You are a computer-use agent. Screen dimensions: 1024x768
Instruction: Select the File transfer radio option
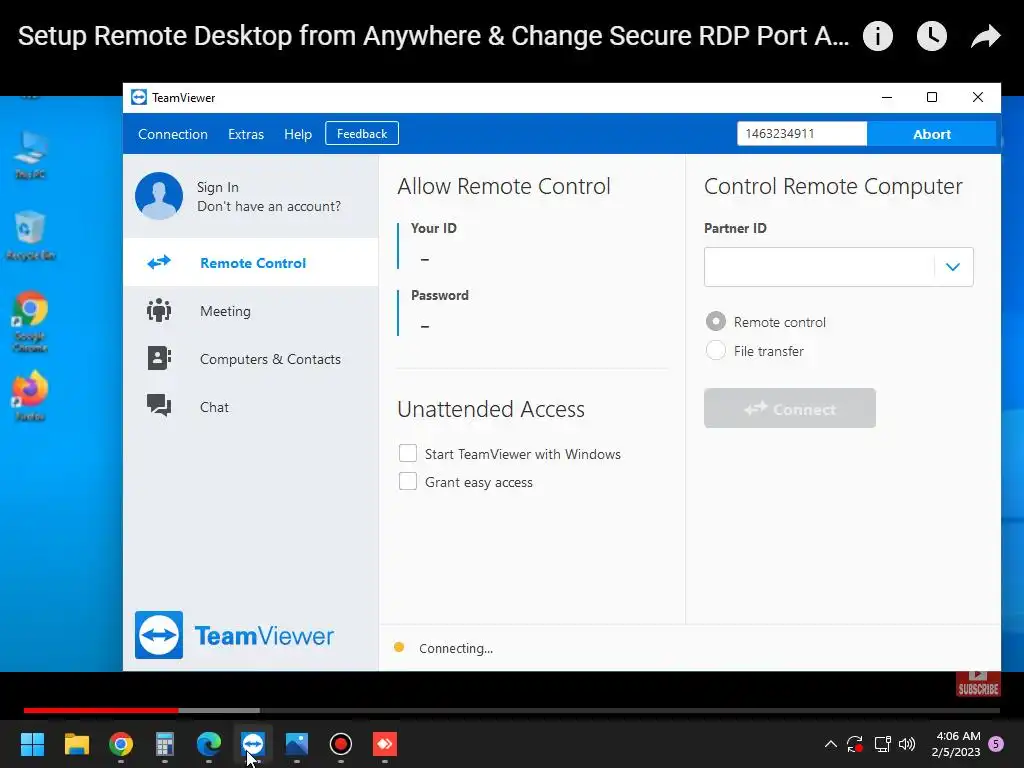[716, 351]
